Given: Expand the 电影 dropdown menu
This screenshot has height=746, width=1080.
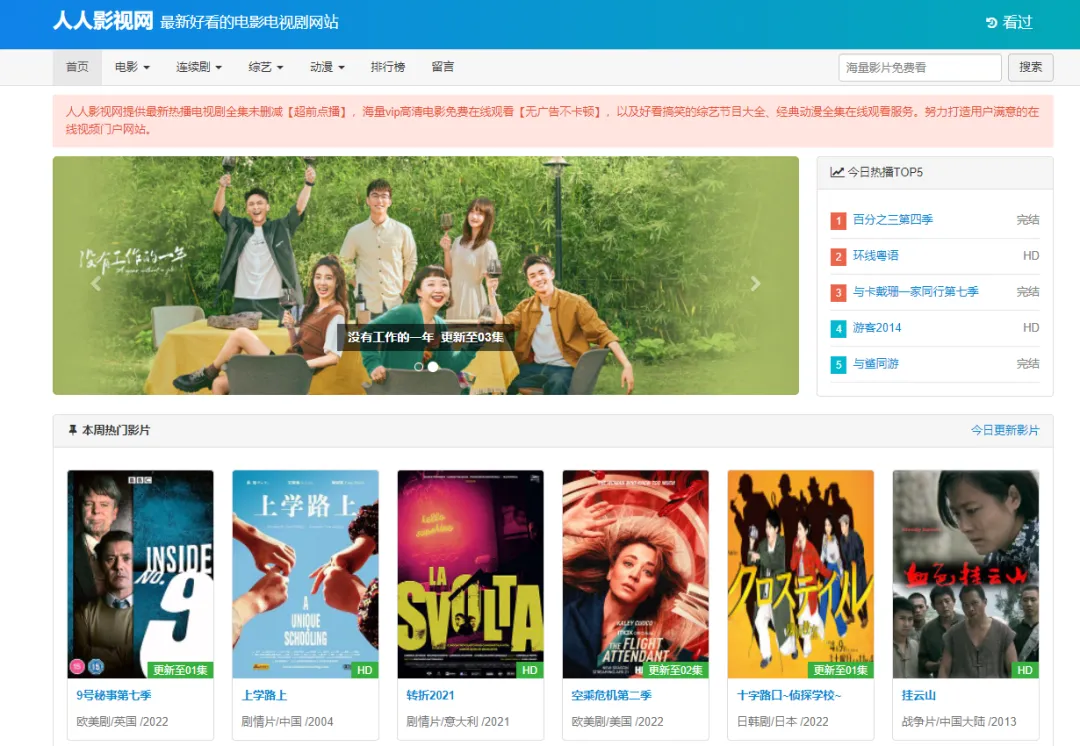Looking at the screenshot, I should click(x=132, y=67).
